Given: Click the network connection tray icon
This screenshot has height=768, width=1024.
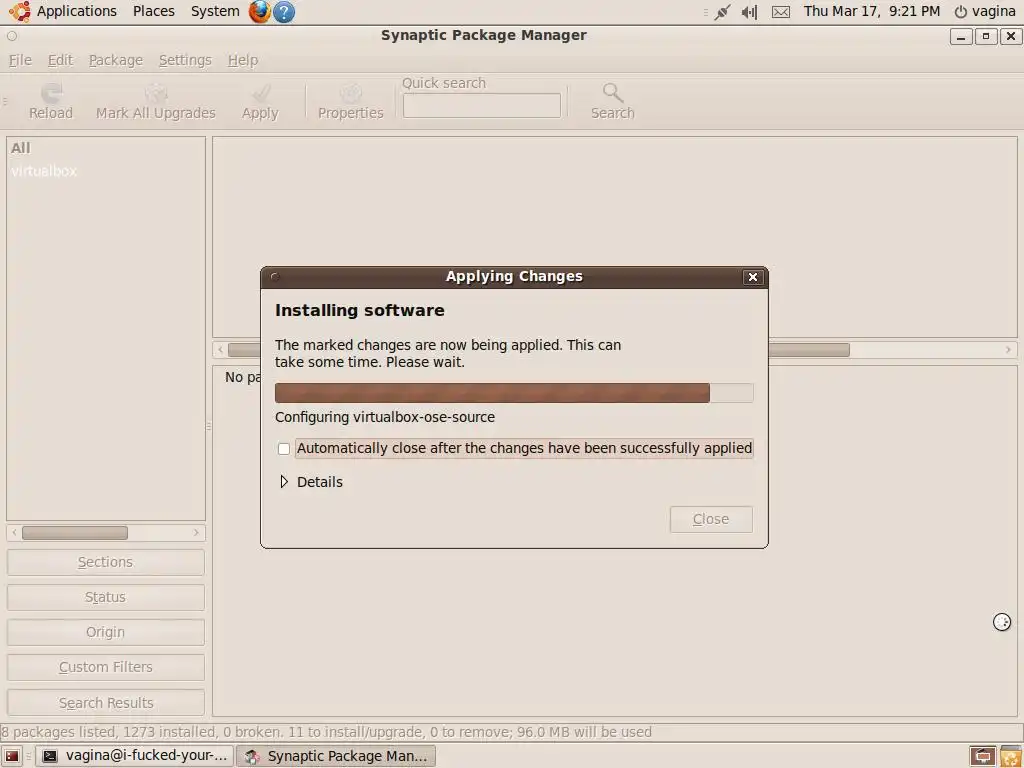Looking at the screenshot, I should 722,11.
